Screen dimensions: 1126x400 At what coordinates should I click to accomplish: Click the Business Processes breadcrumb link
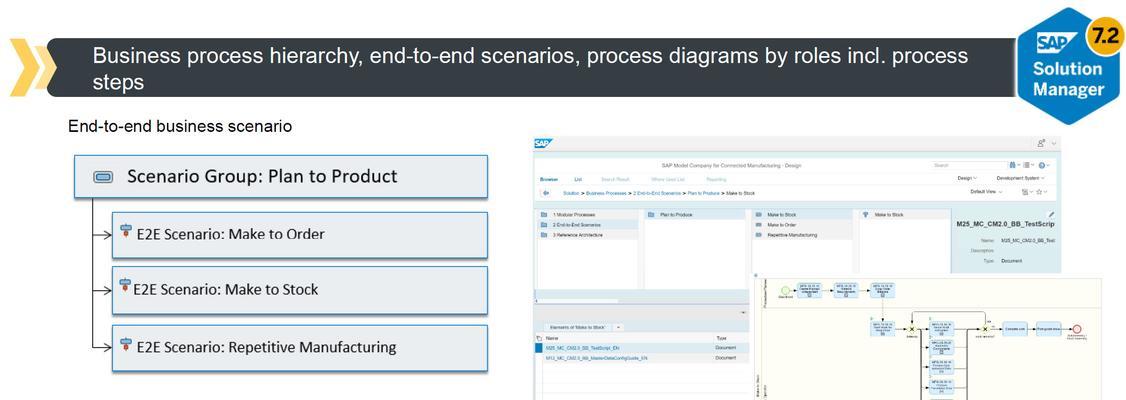click(x=605, y=193)
